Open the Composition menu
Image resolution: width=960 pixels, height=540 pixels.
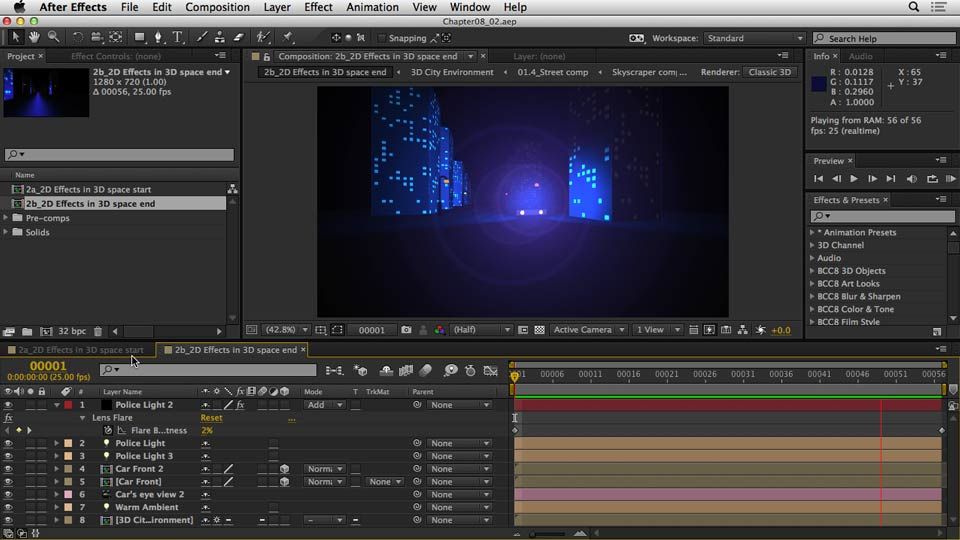(x=217, y=7)
